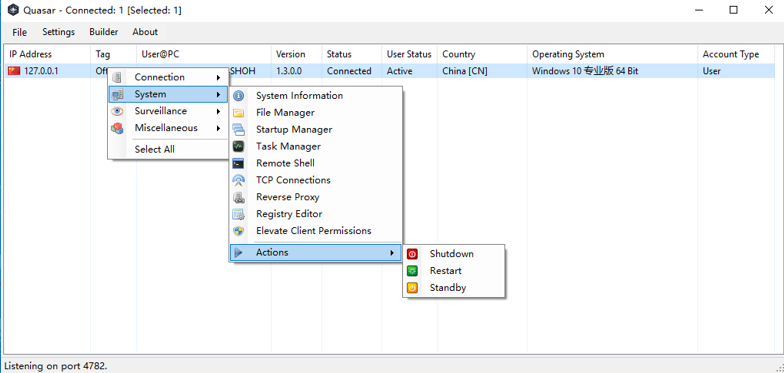The width and height of the screenshot is (784, 373).
Task: Click the Task Manager monitor icon
Action: click(239, 146)
